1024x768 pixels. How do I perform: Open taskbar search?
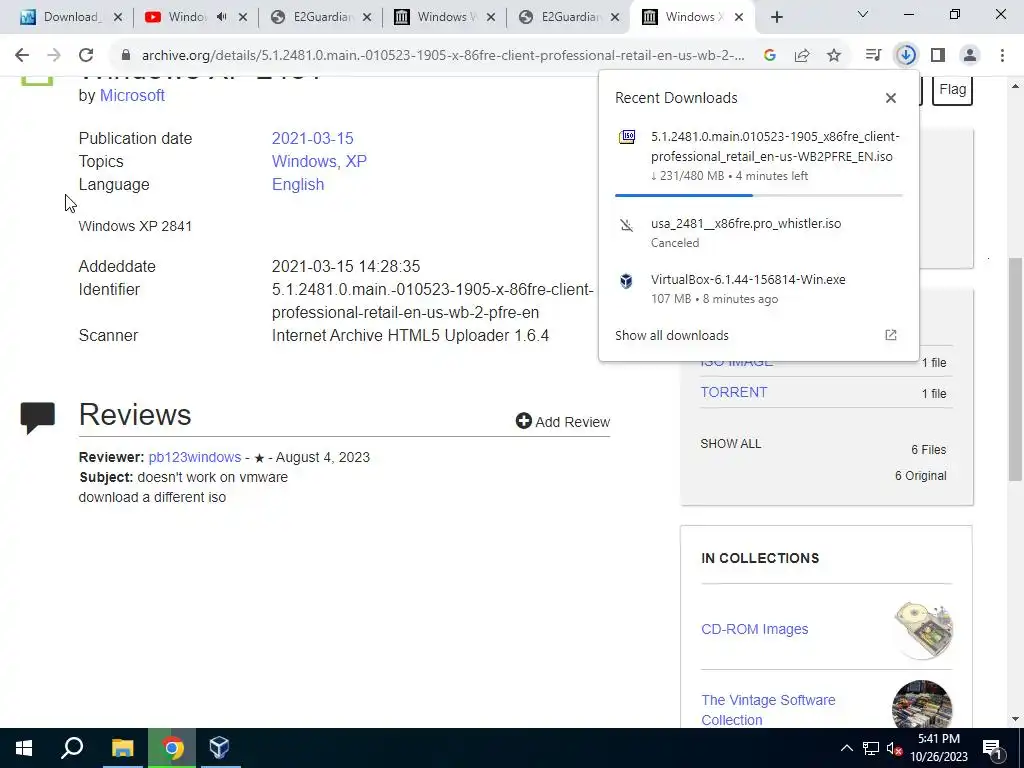pyautogui.click(x=72, y=748)
